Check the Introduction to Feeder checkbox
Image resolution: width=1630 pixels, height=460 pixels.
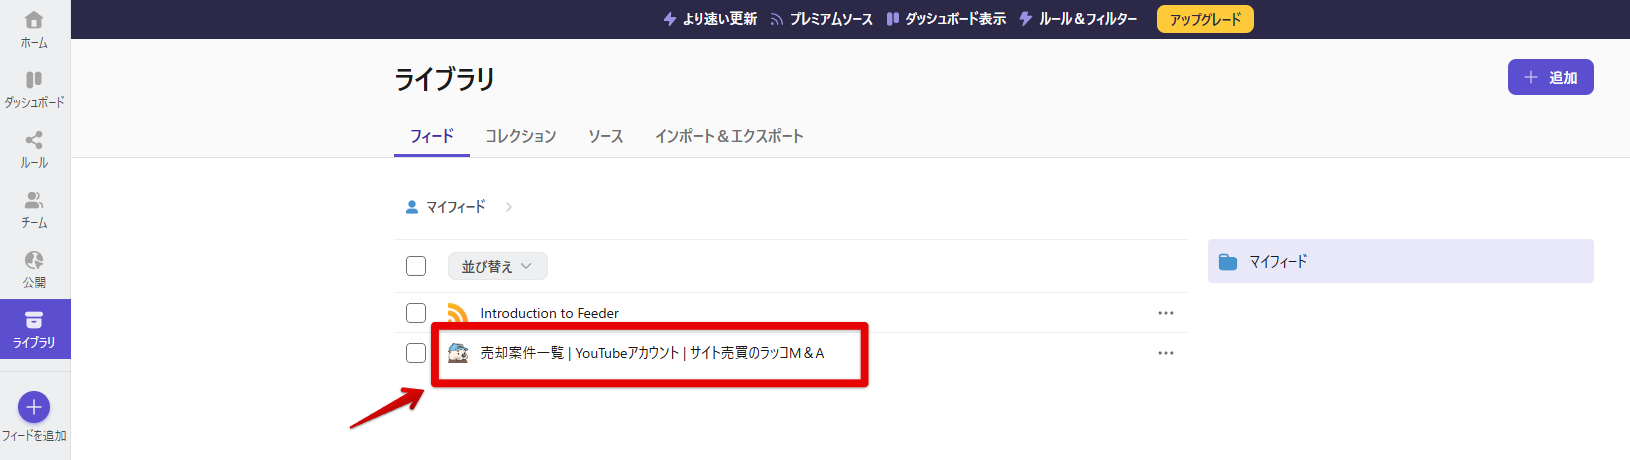pos(416,313)
